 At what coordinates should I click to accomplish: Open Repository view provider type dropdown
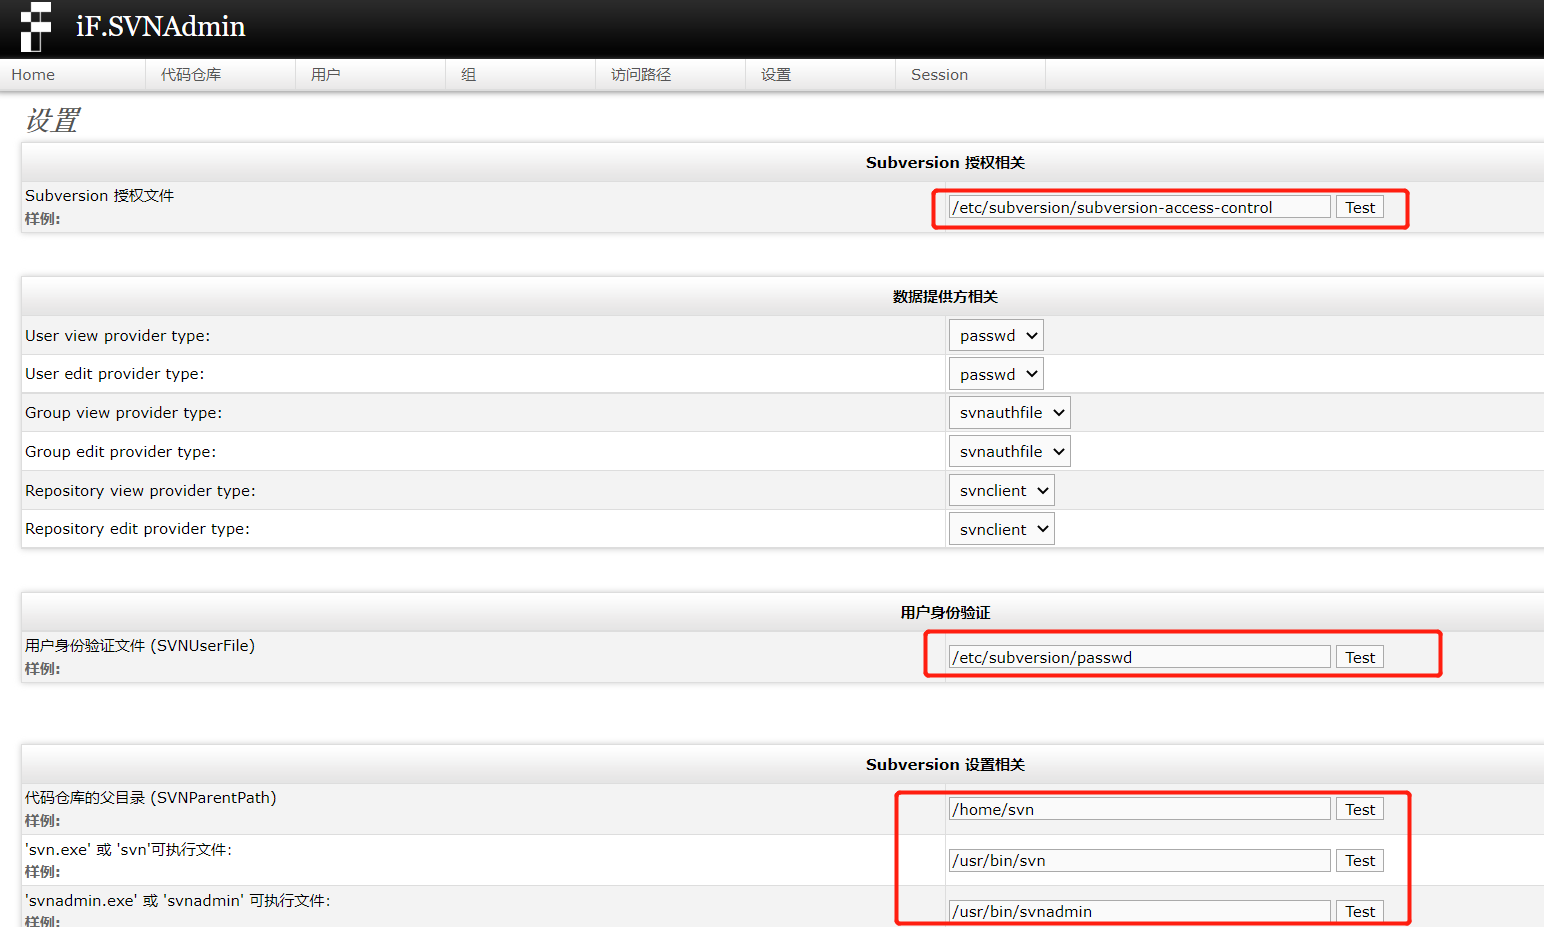(1001, 491)
